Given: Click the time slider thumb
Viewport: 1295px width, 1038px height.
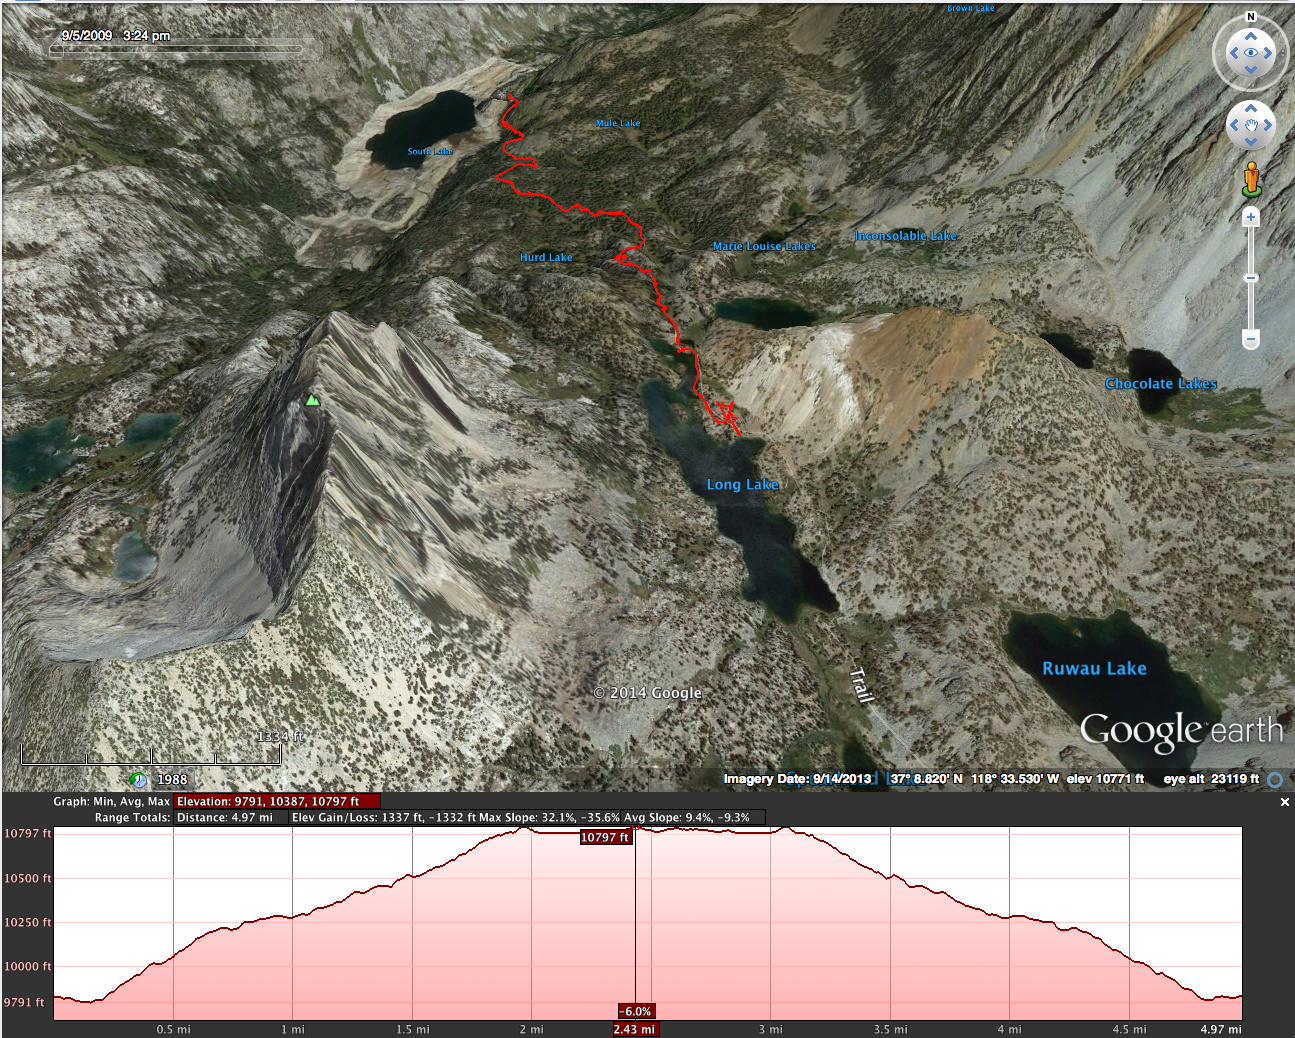Looking at the screenshot, I should pyautogui.click(x=56, y=49).
